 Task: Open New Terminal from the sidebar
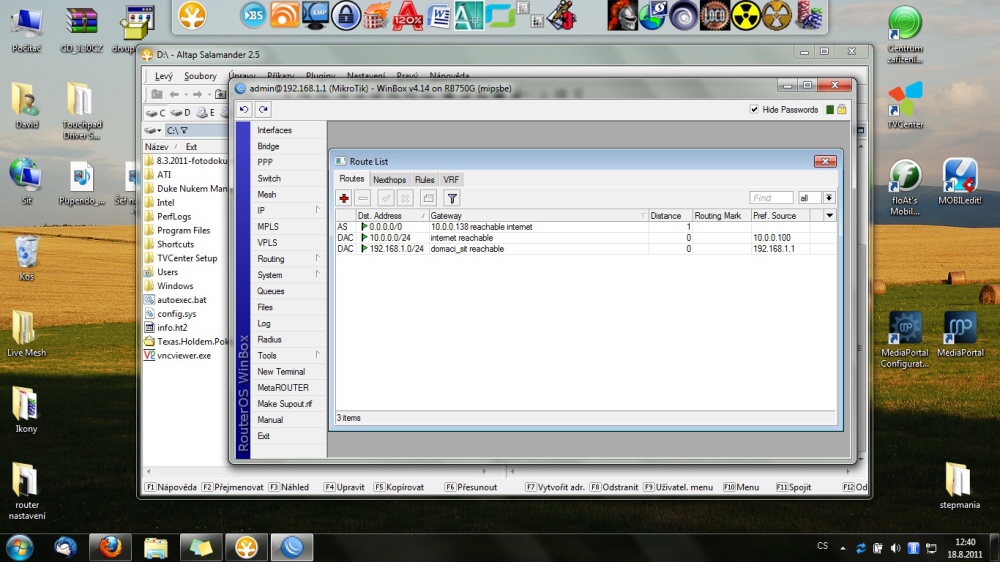tap(281, 371)
